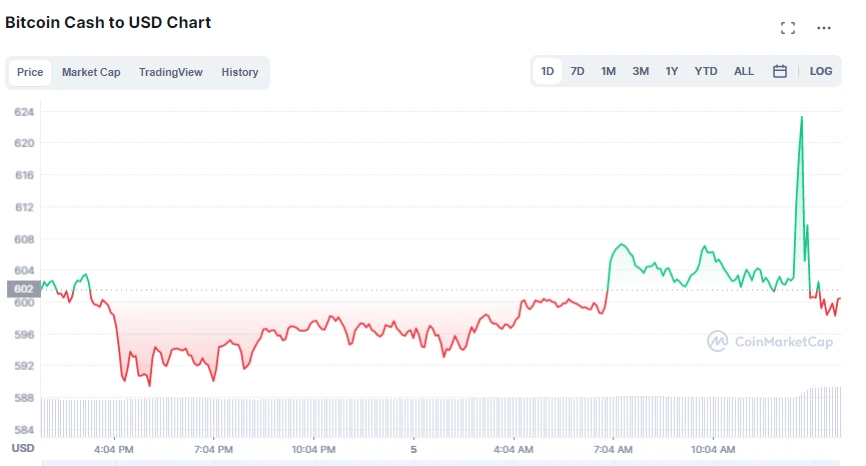The image size is (866, 466).
Task: Choose the 7D time range
Action: coord(578,71)
